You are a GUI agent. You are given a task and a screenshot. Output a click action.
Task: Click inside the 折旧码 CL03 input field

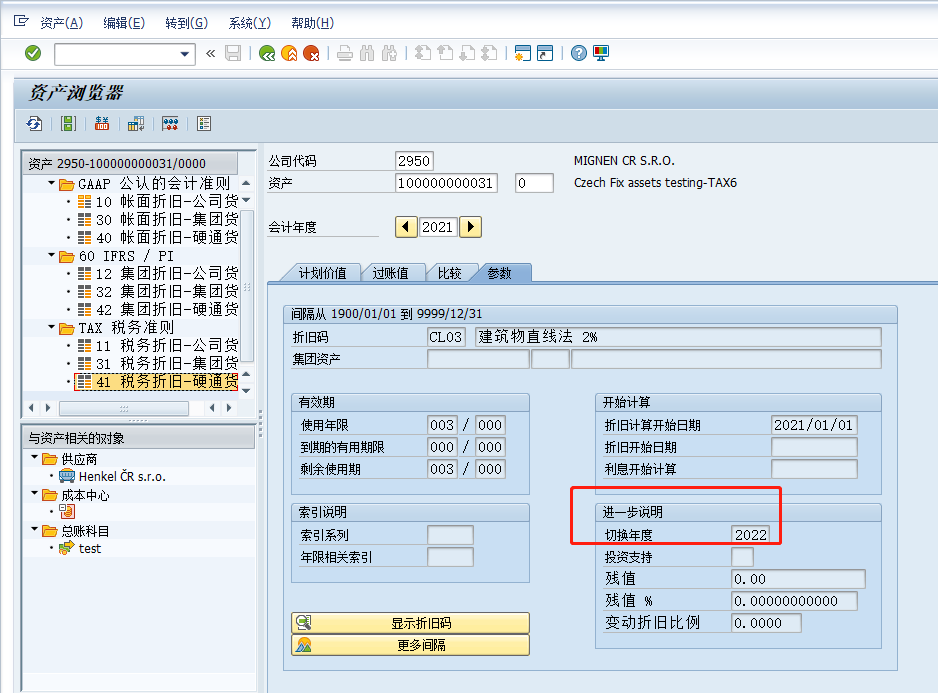click(446, 337)
